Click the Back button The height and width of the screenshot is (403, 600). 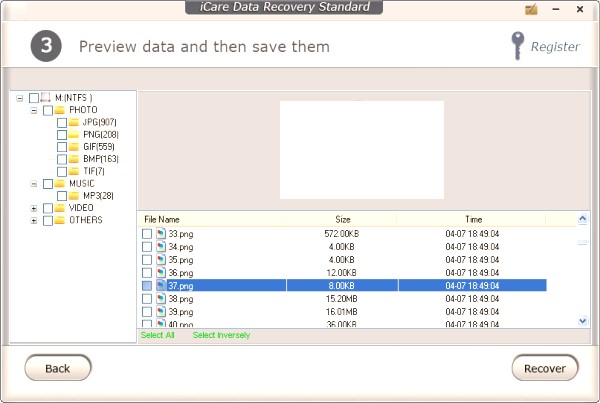[x=58, y=368]
